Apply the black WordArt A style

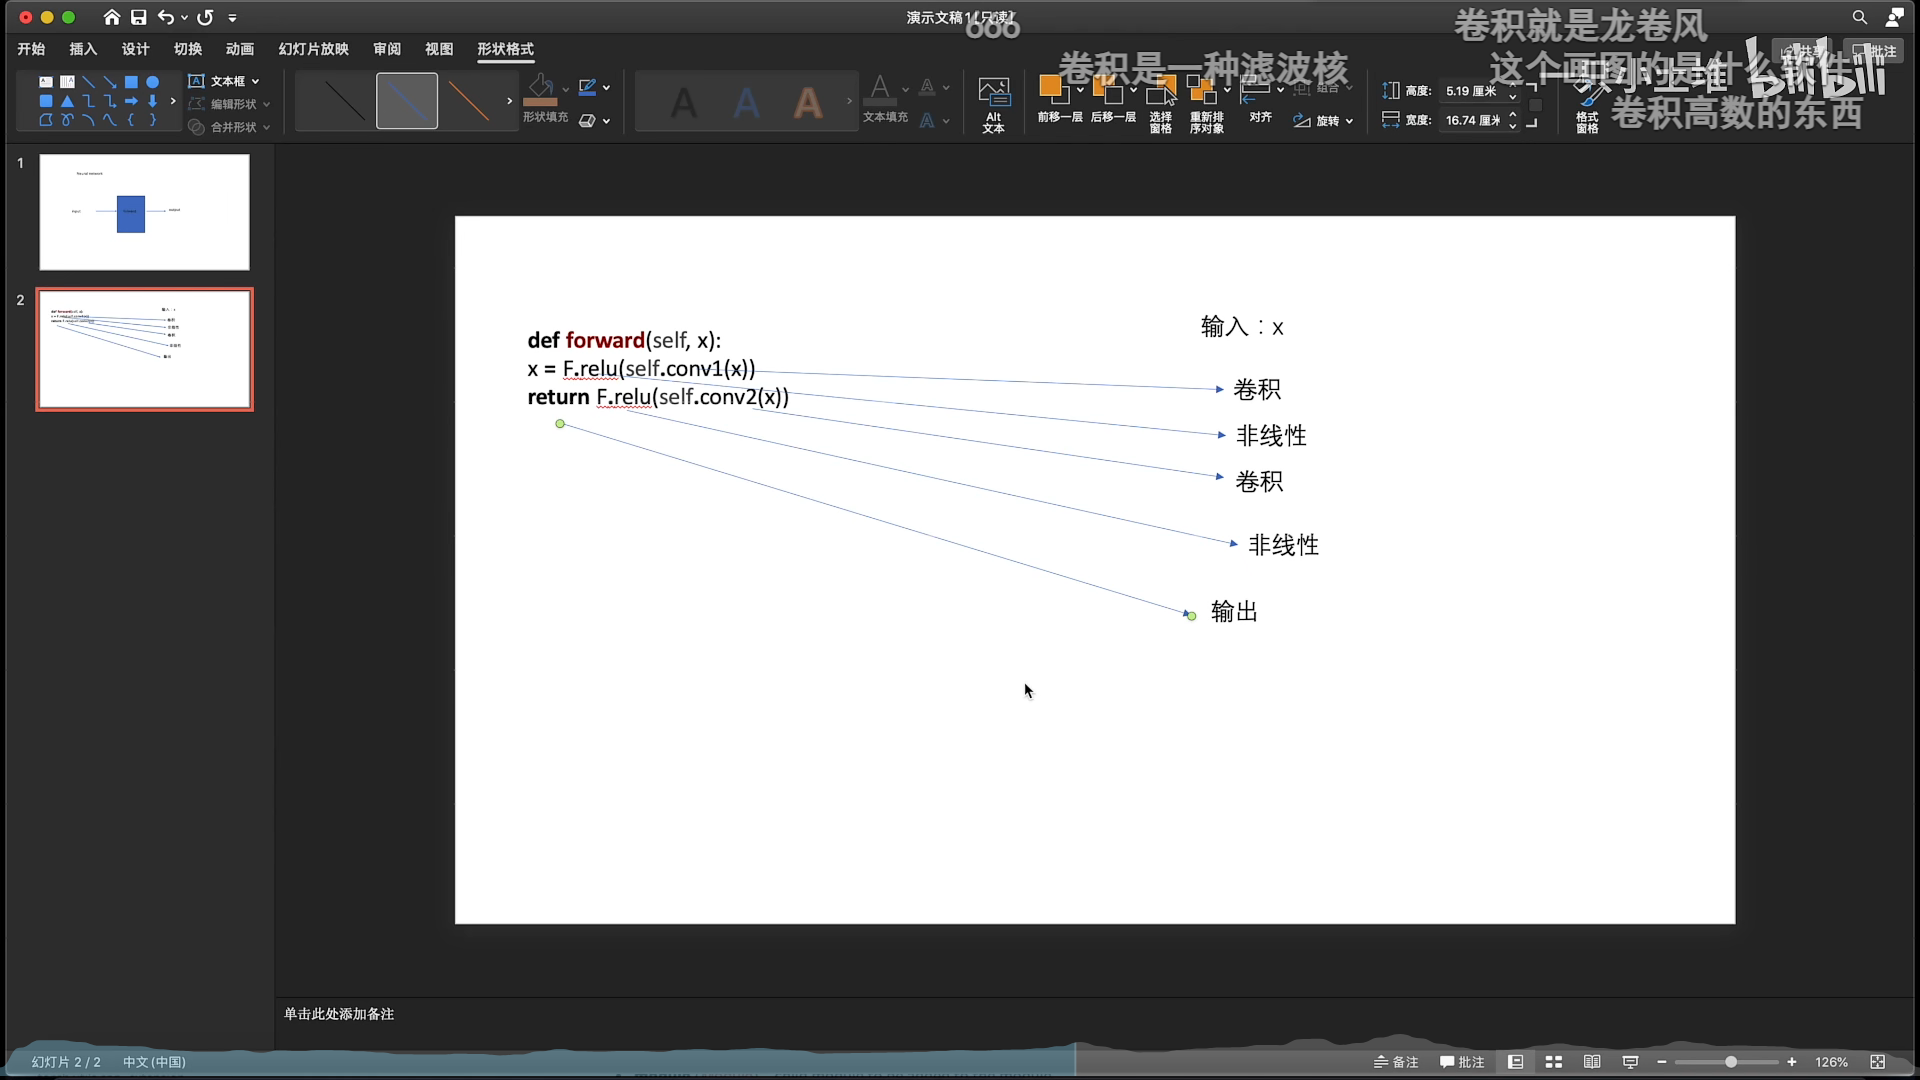684,102
